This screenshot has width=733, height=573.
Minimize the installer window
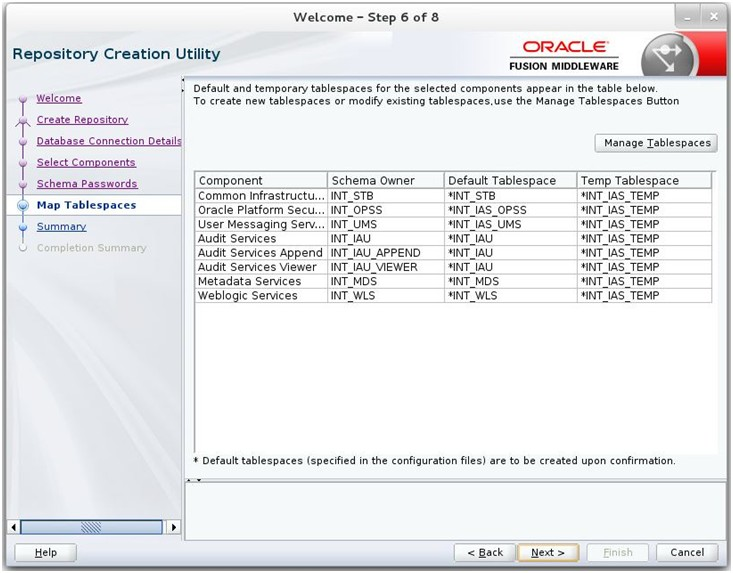687,18
